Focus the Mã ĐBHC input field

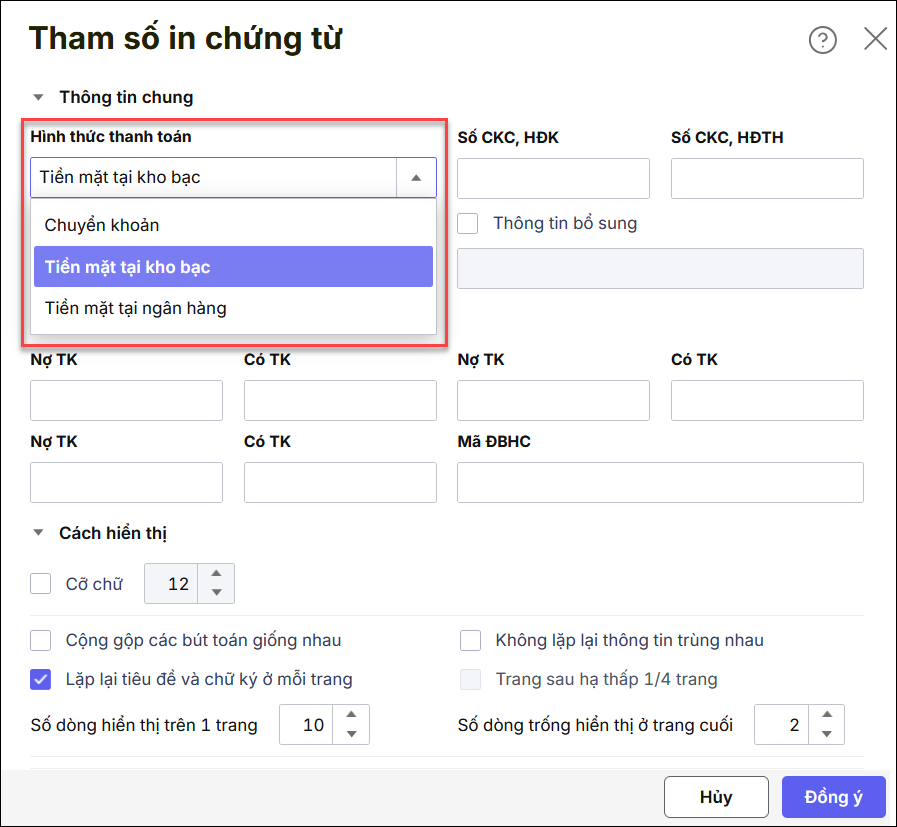(660, 483)
